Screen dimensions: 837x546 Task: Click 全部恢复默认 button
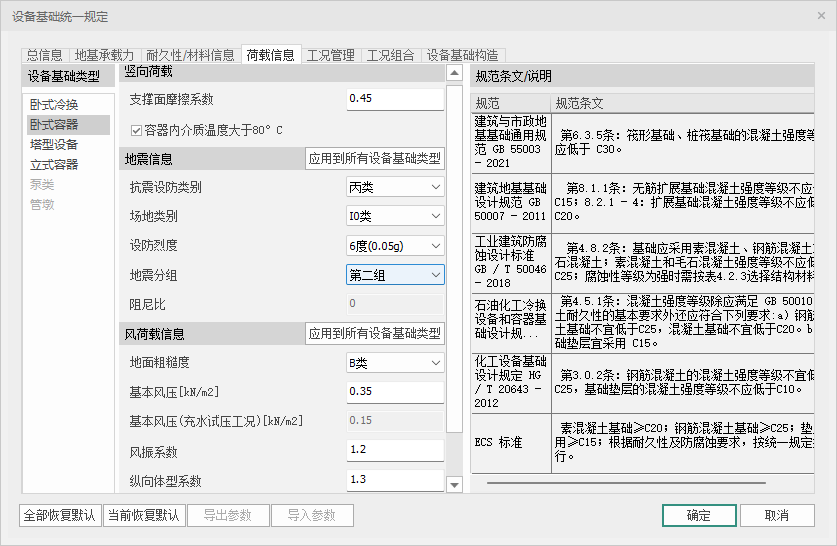click(60, 515)
